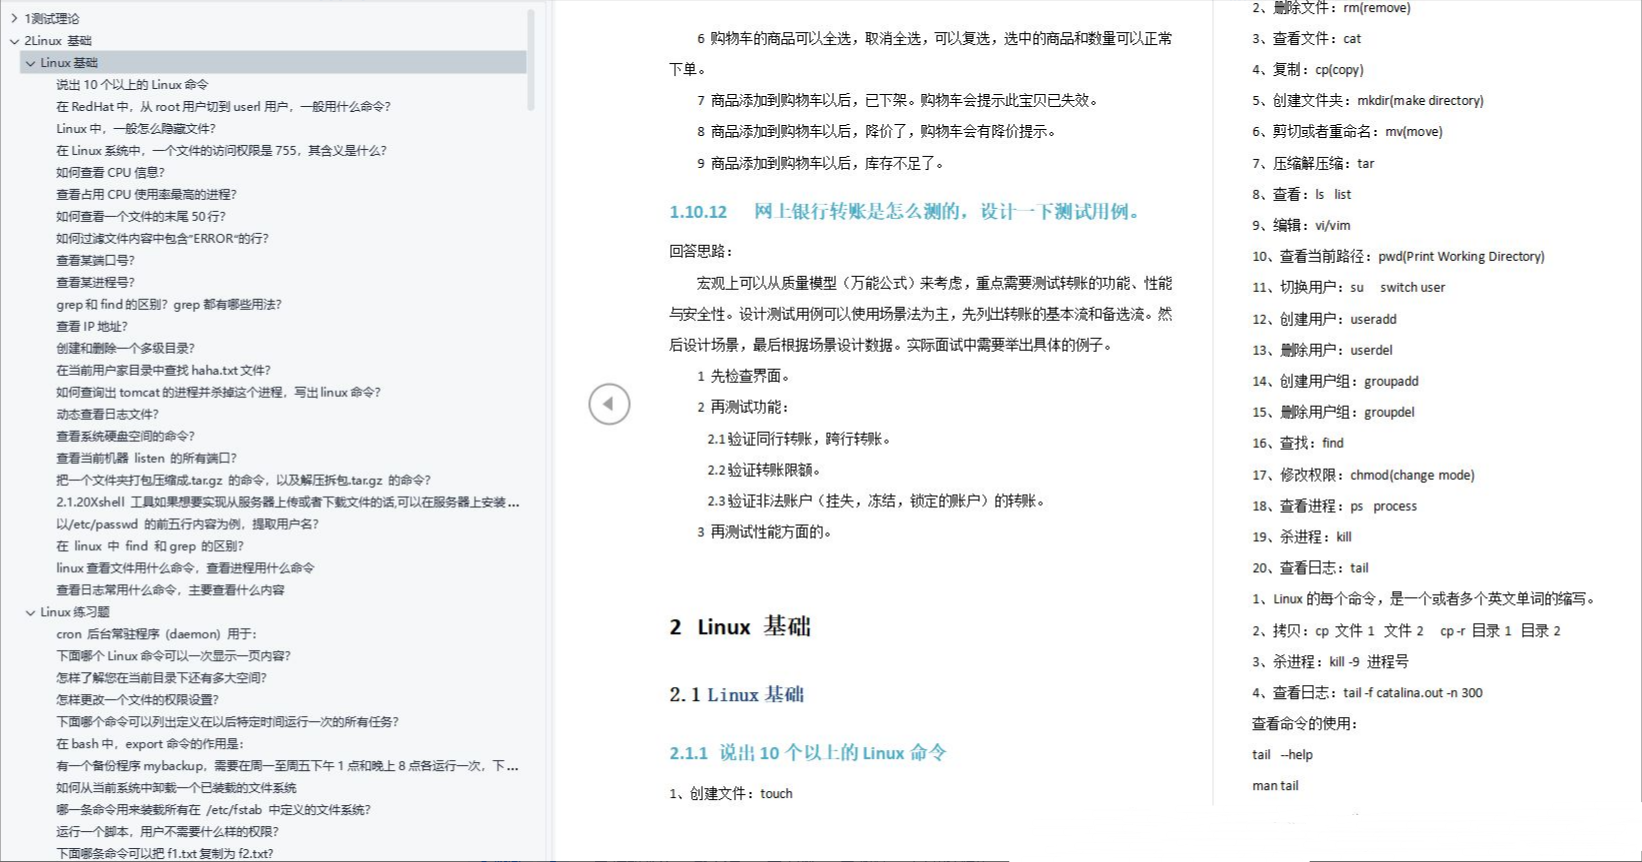1642x862 pixels.
Task: Open bookmark 创建和删除一个多级目录?
Action: point(126,349)
